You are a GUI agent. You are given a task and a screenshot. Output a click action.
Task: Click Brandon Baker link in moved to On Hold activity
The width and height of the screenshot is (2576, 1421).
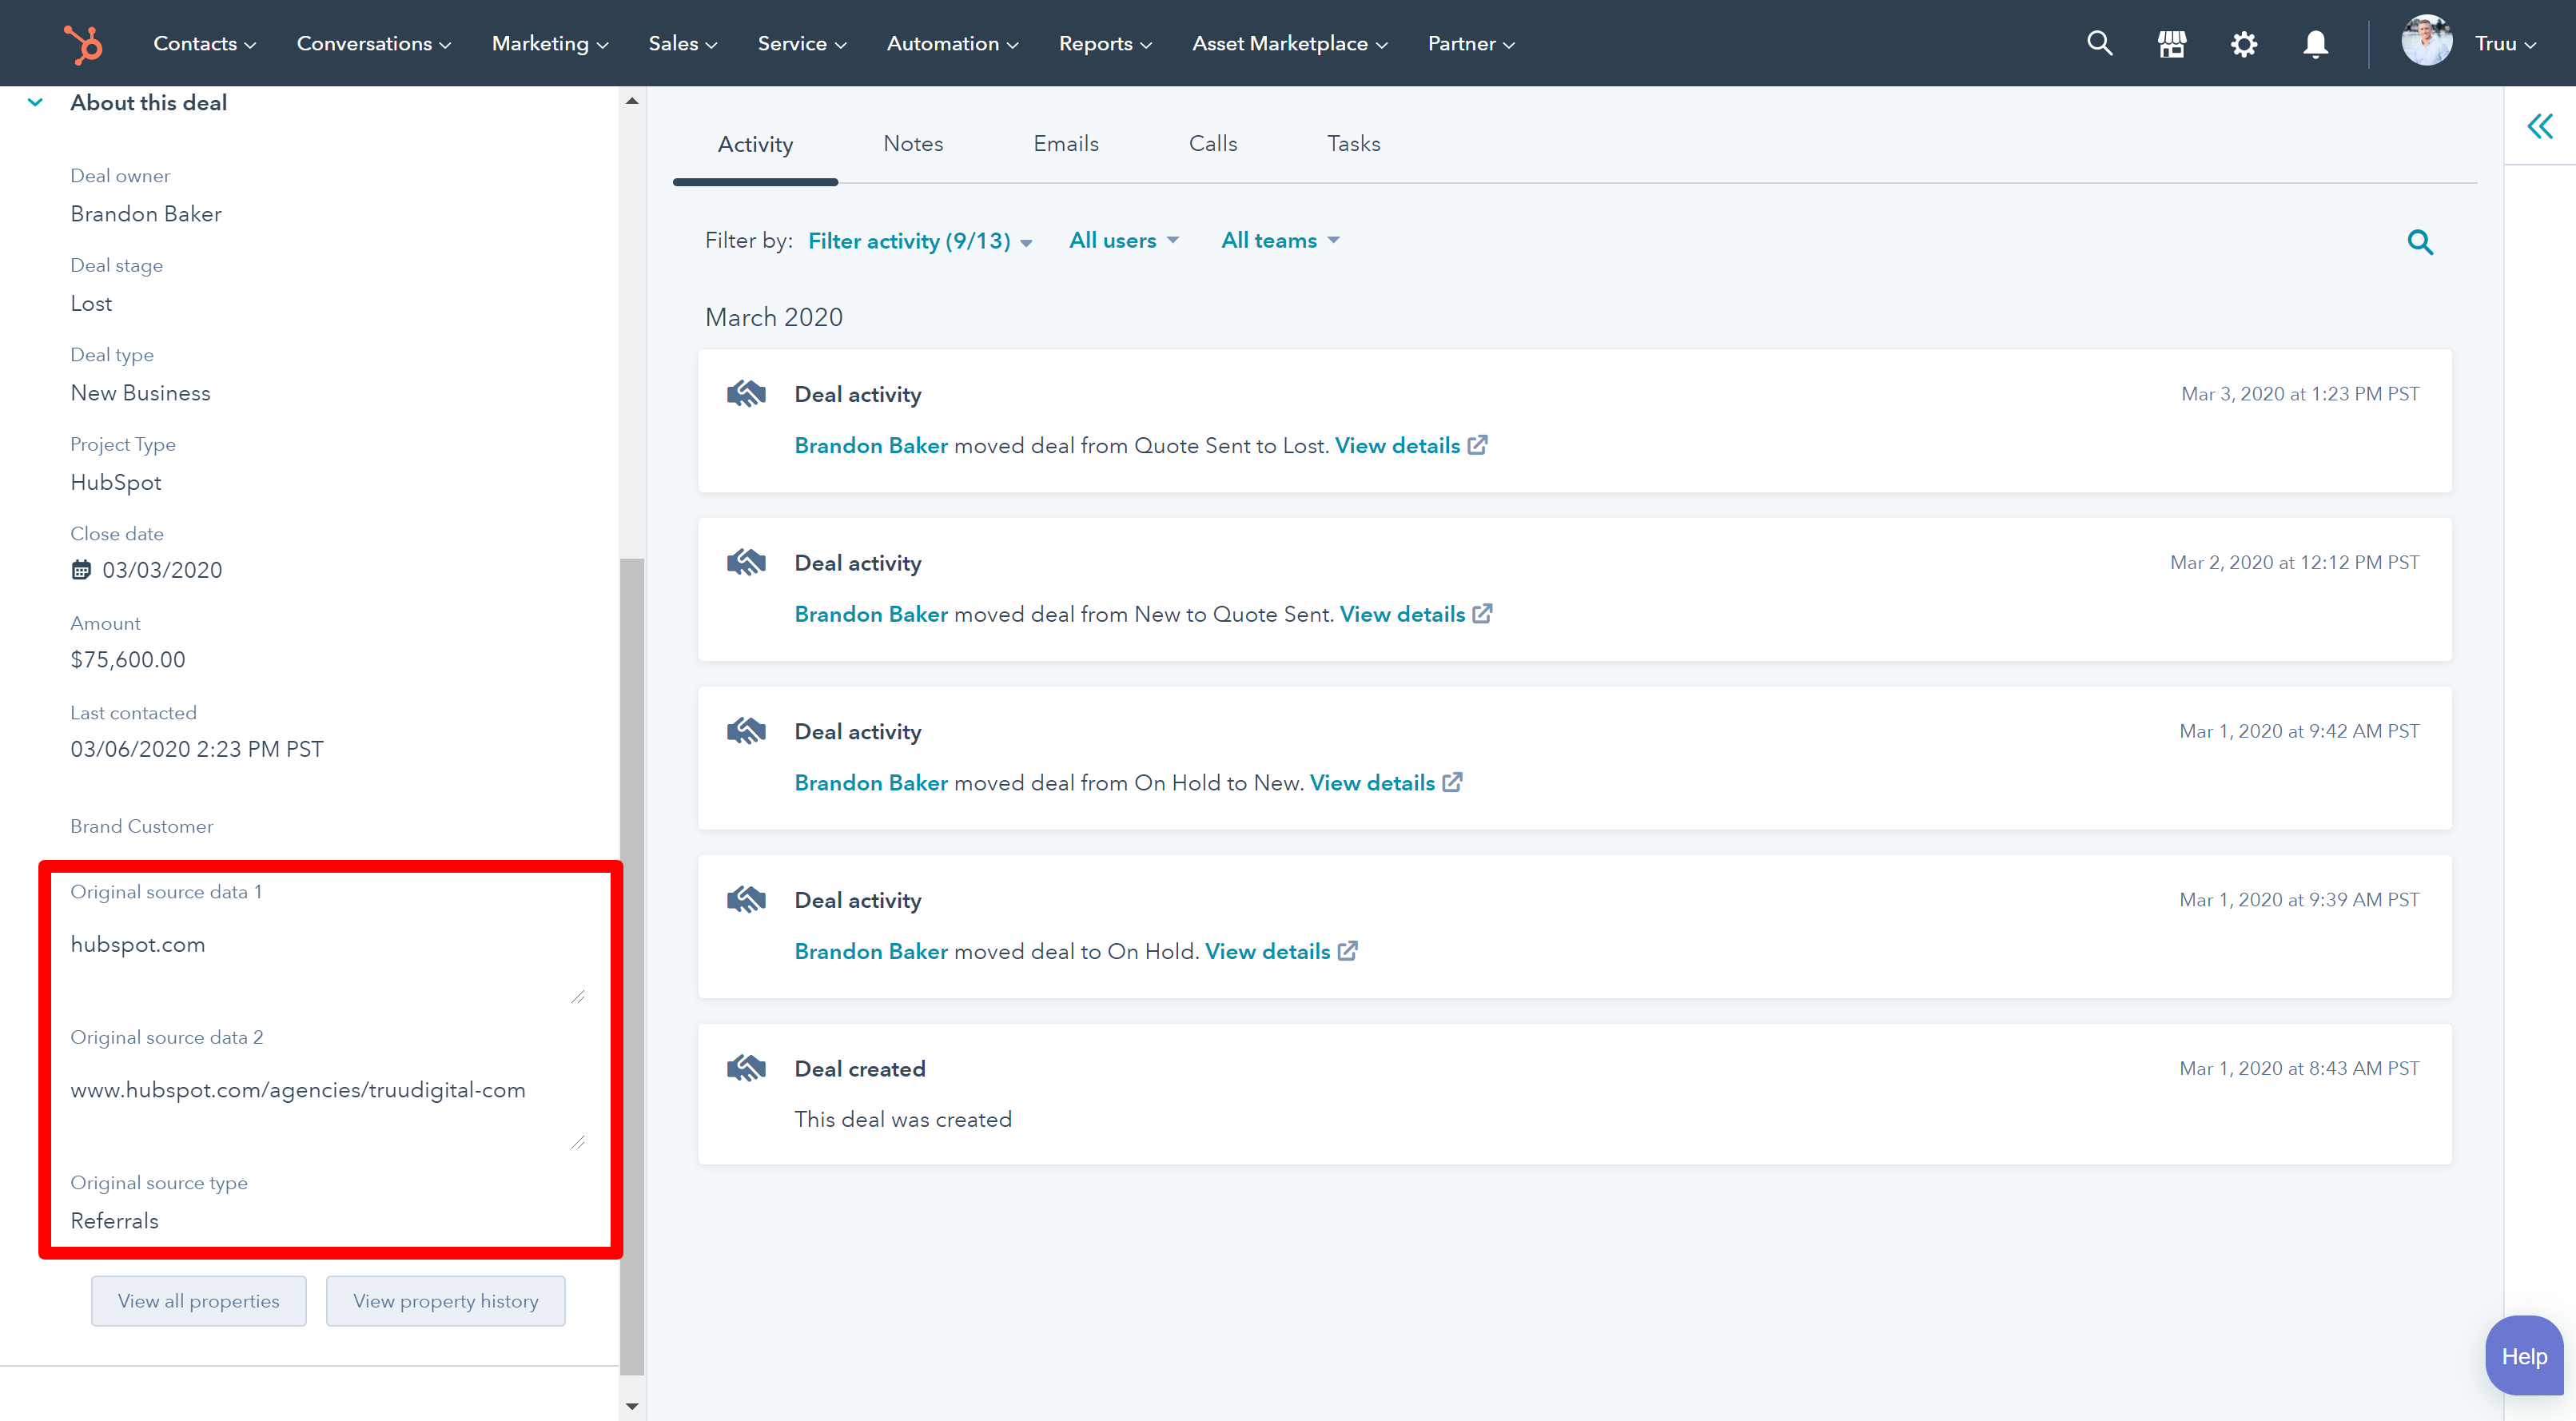[x=871, y=952]
